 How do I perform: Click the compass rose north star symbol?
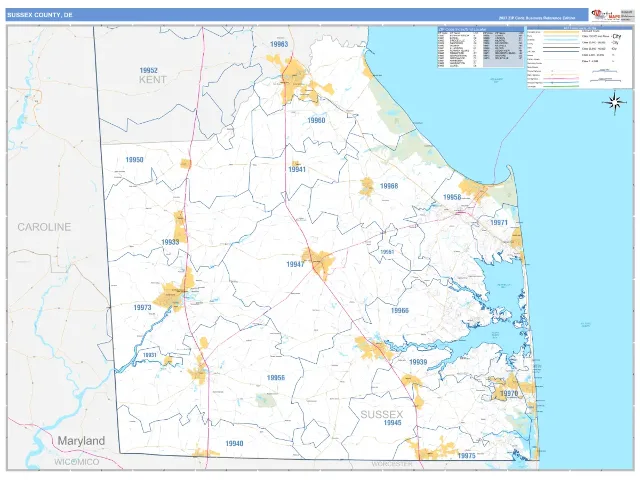615,102
